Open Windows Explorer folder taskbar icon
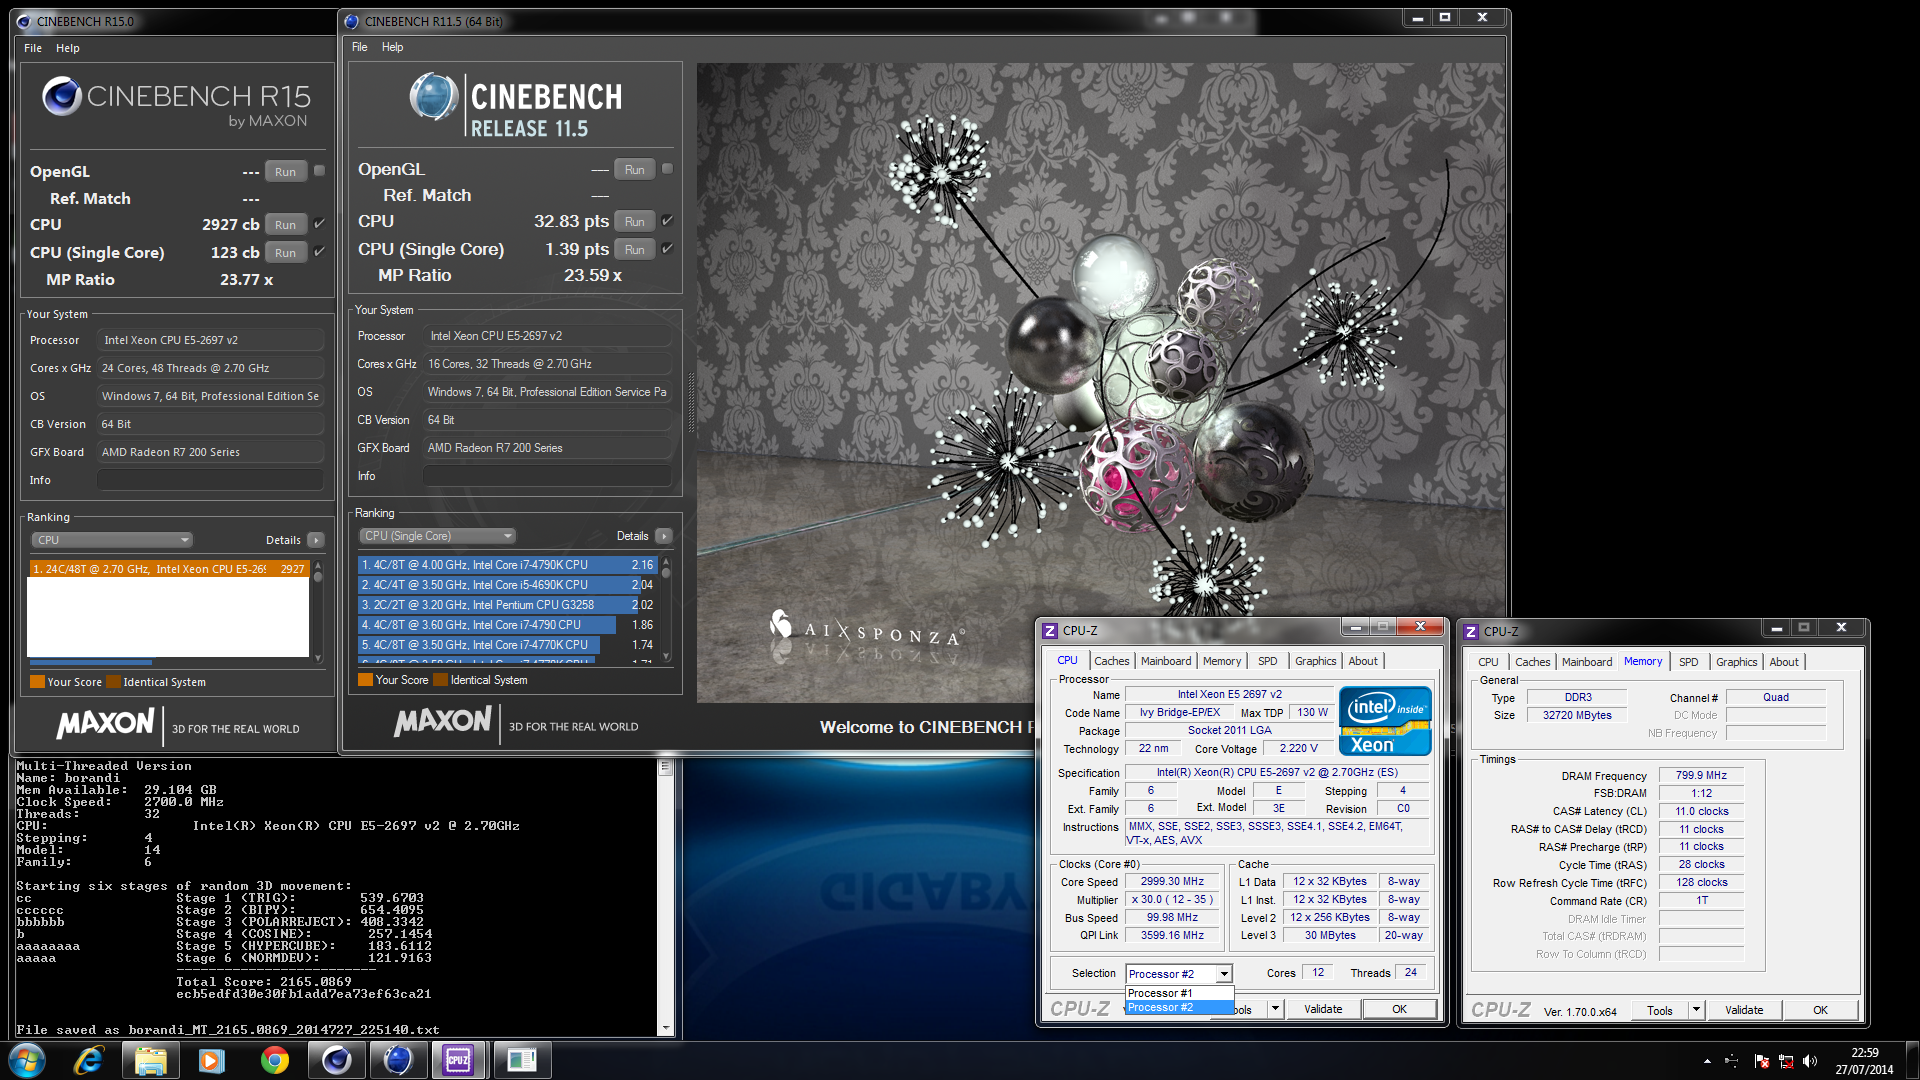 pos(151,1060)
